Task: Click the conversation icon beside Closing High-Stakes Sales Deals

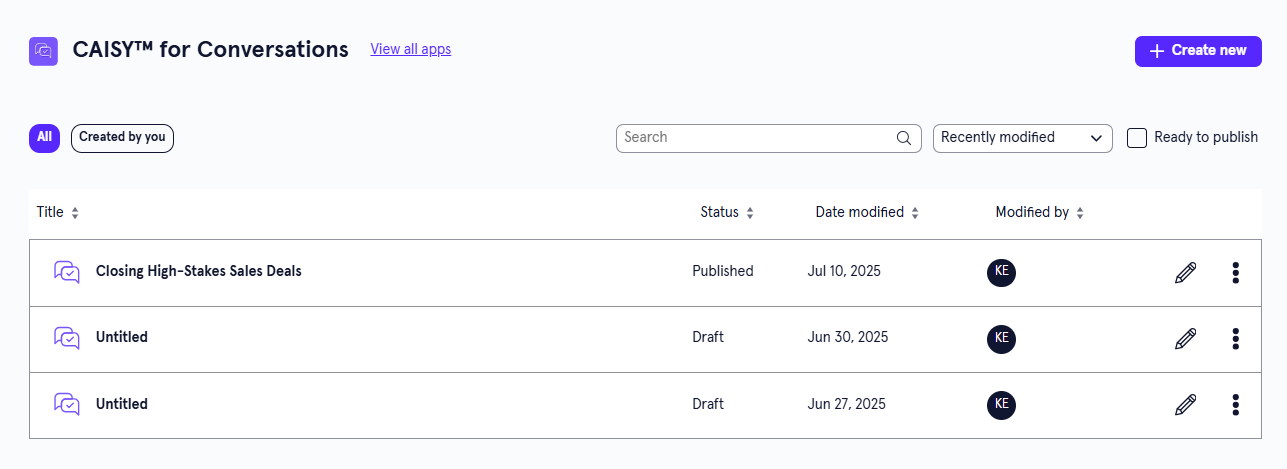Action: [67, 272]
